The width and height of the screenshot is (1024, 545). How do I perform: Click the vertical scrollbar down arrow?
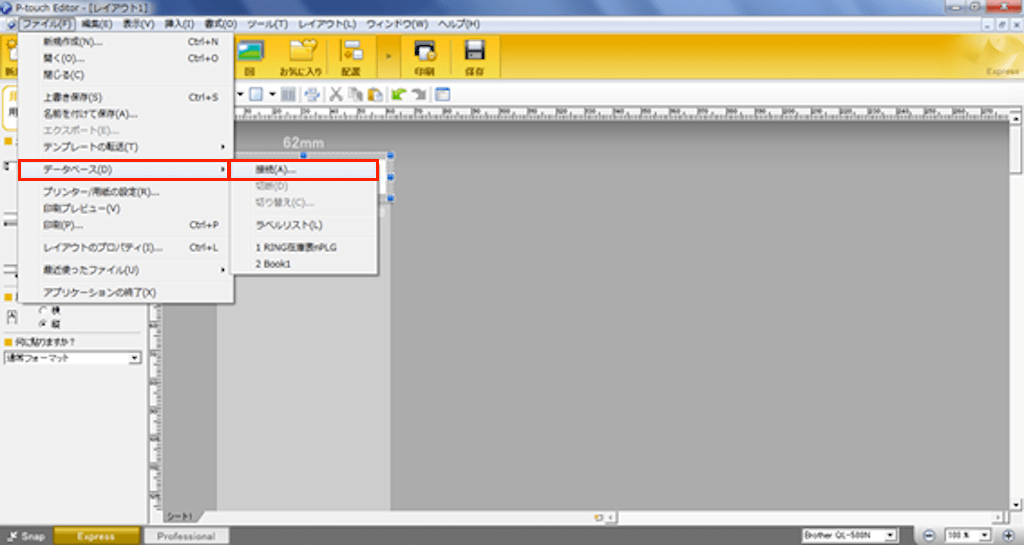[1016, 505]
